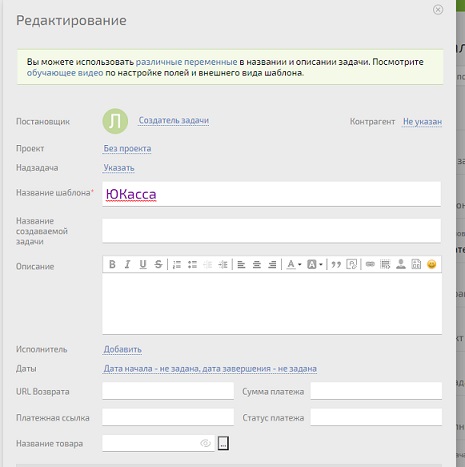Insert a numbered list in description
The width and height of the screenshot is (465, 467).
point(177,265)
